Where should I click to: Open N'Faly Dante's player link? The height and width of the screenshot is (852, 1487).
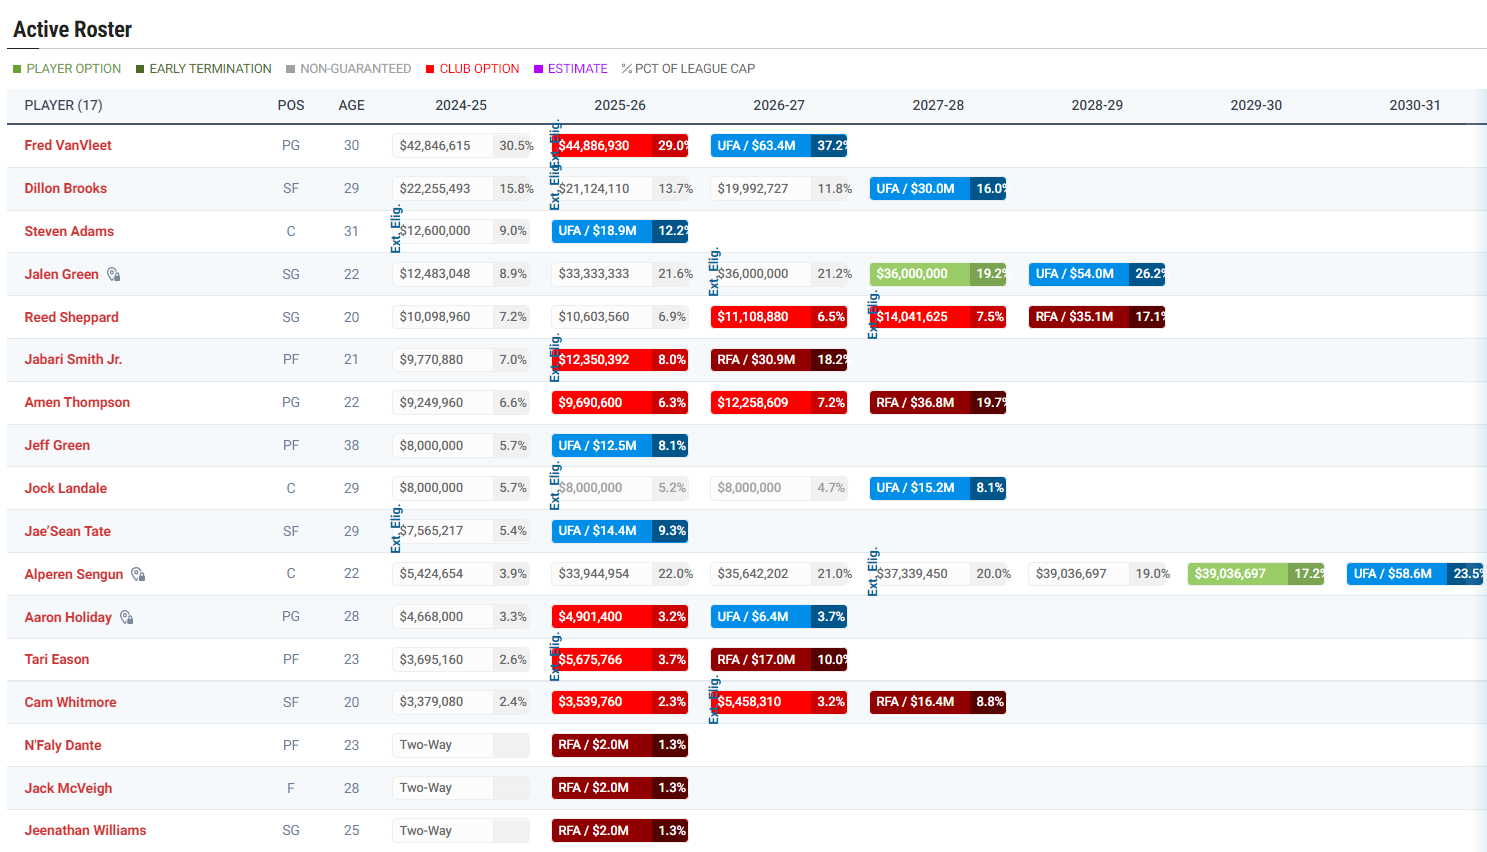pos(63,745)
